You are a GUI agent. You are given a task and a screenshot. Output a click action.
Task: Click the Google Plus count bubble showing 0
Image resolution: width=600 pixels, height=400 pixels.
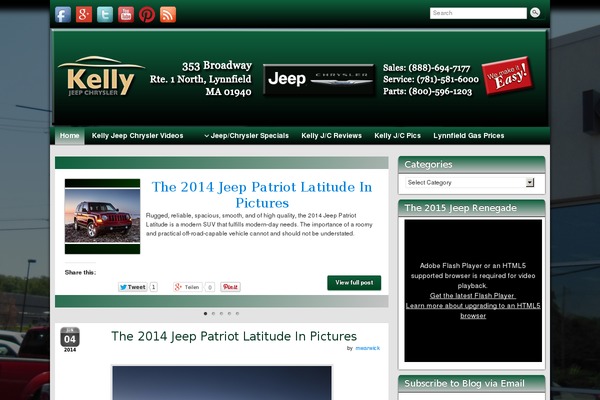210,287
